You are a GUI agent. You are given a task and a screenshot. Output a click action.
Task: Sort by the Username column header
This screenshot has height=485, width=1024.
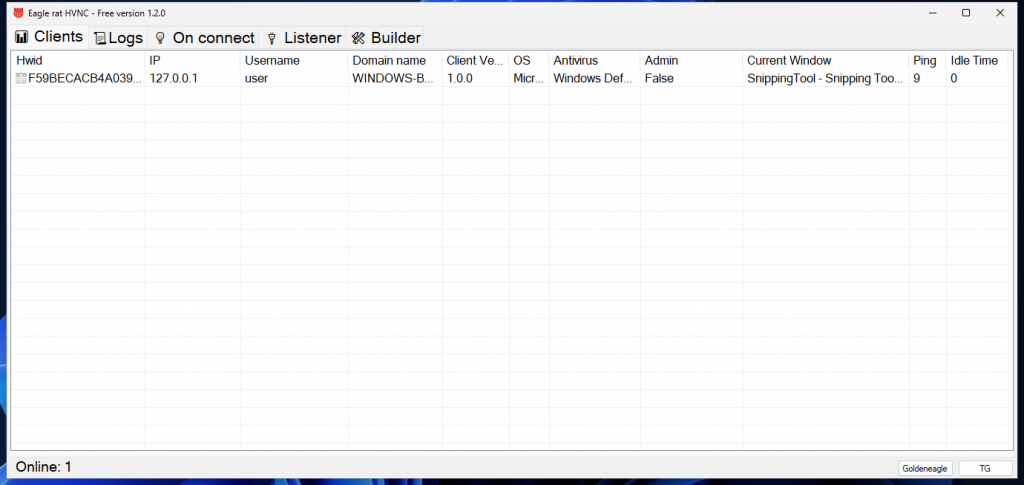click(x=294, y=61)
